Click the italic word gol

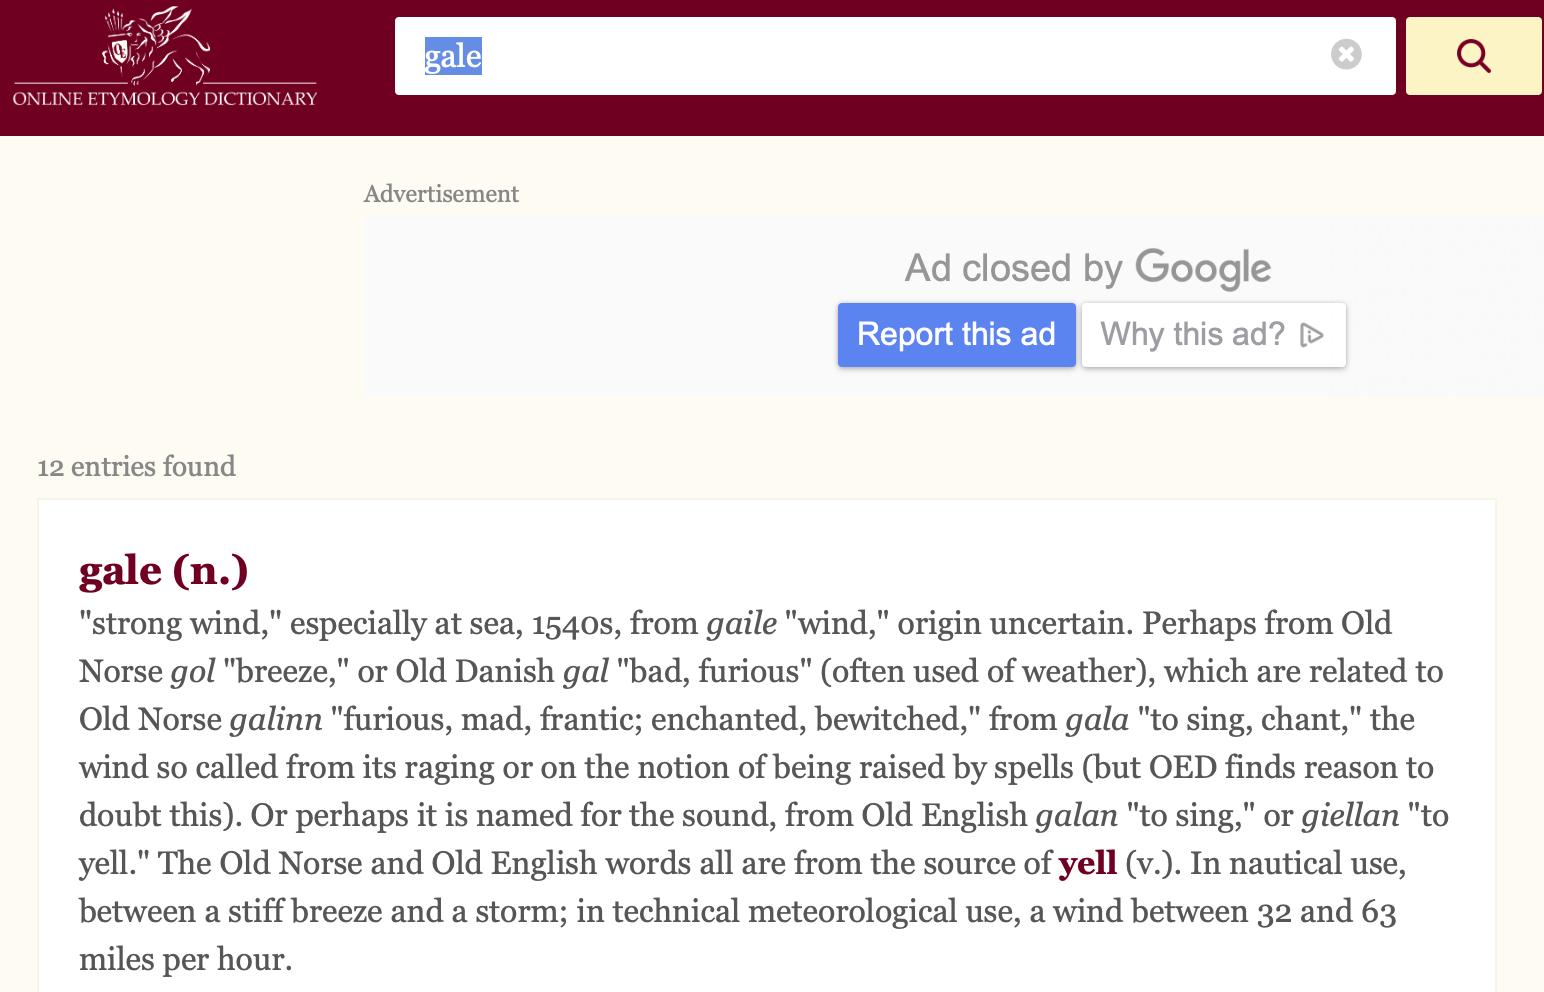(x=193, y=671)
